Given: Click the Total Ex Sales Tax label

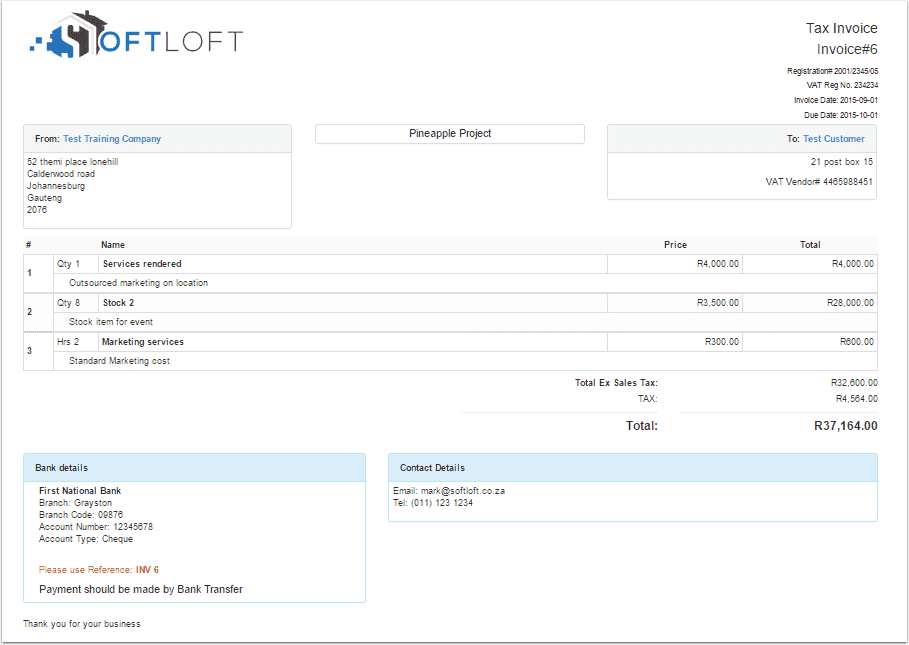Looking at the screenshot, I should click(616, 382).
